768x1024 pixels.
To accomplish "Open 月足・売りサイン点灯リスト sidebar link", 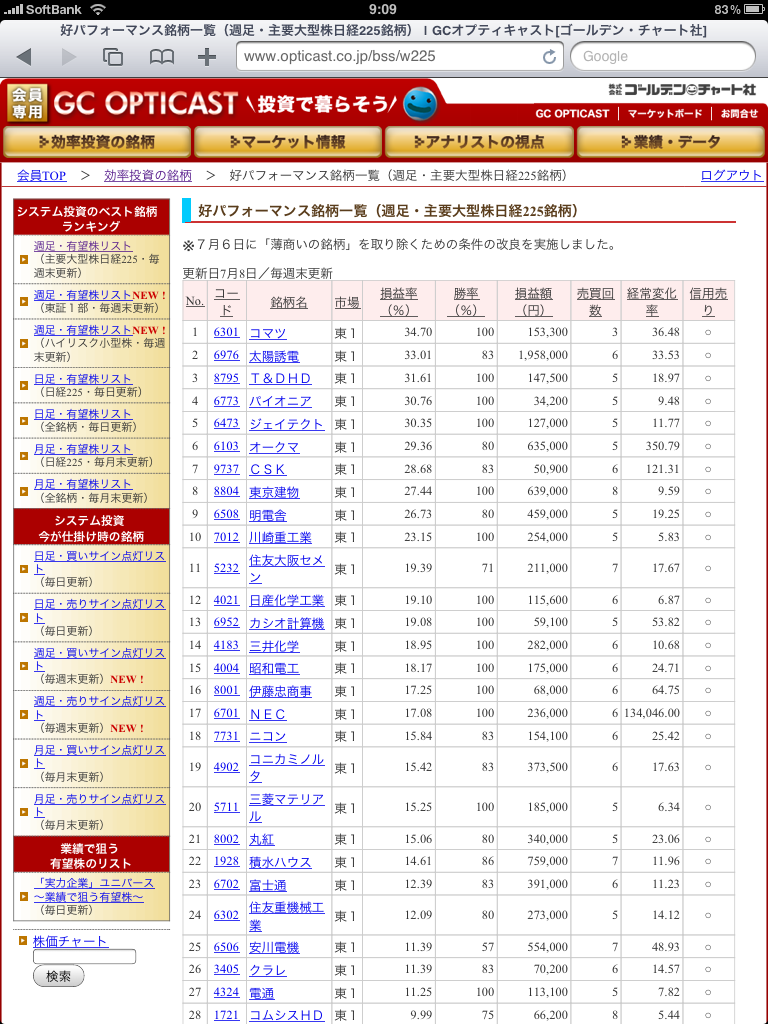I will (99, 805).
